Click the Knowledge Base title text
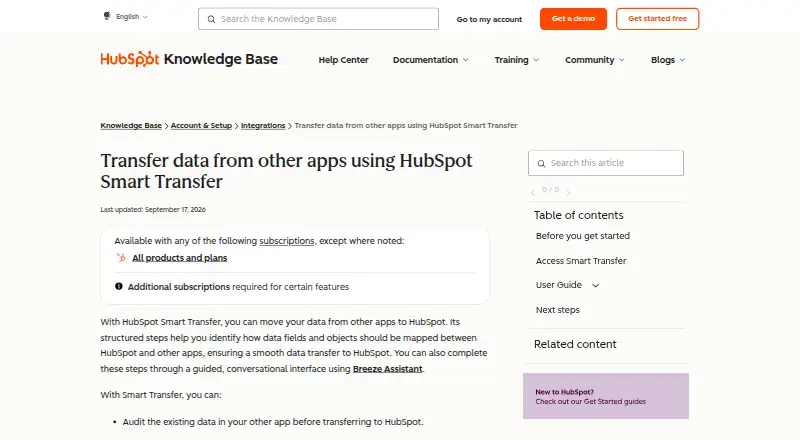 (221, 59)
